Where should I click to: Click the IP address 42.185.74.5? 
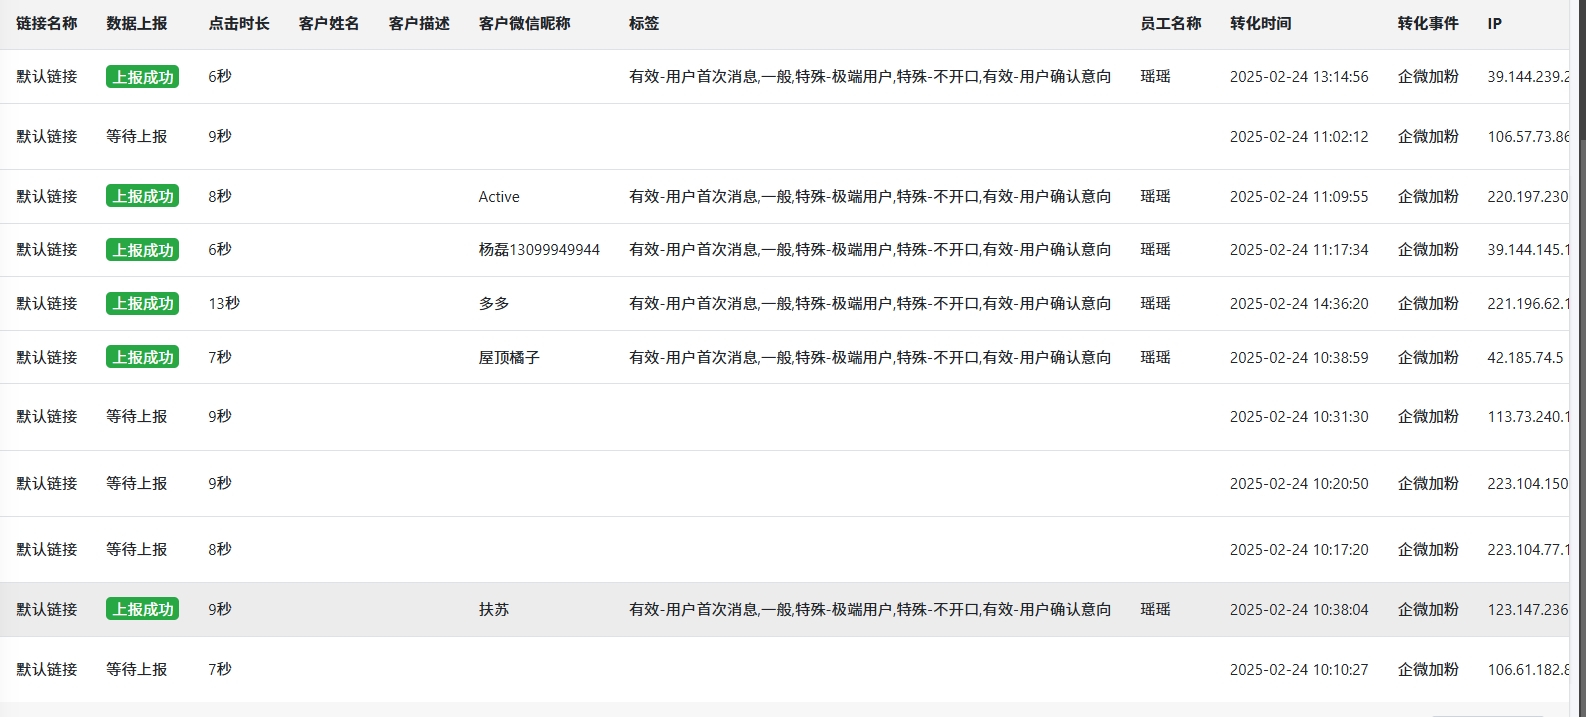click(1525, 357)
